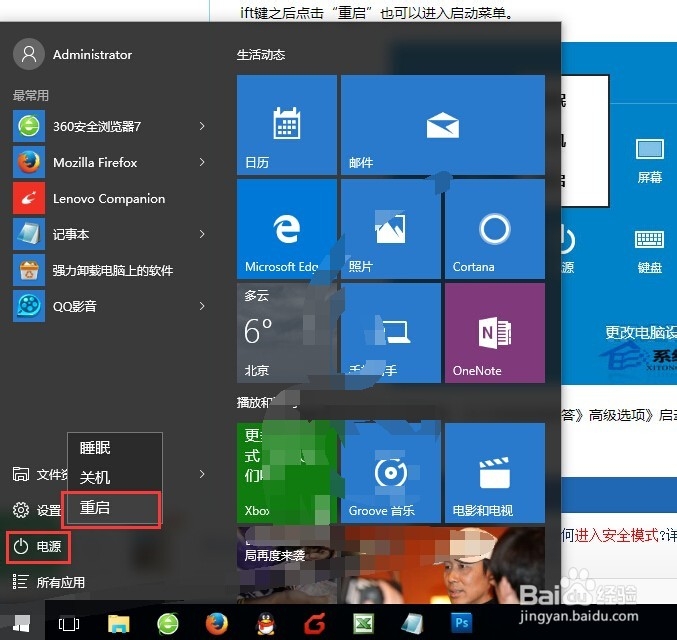Open the red G app on the taskbar

[x=315, y=624]
